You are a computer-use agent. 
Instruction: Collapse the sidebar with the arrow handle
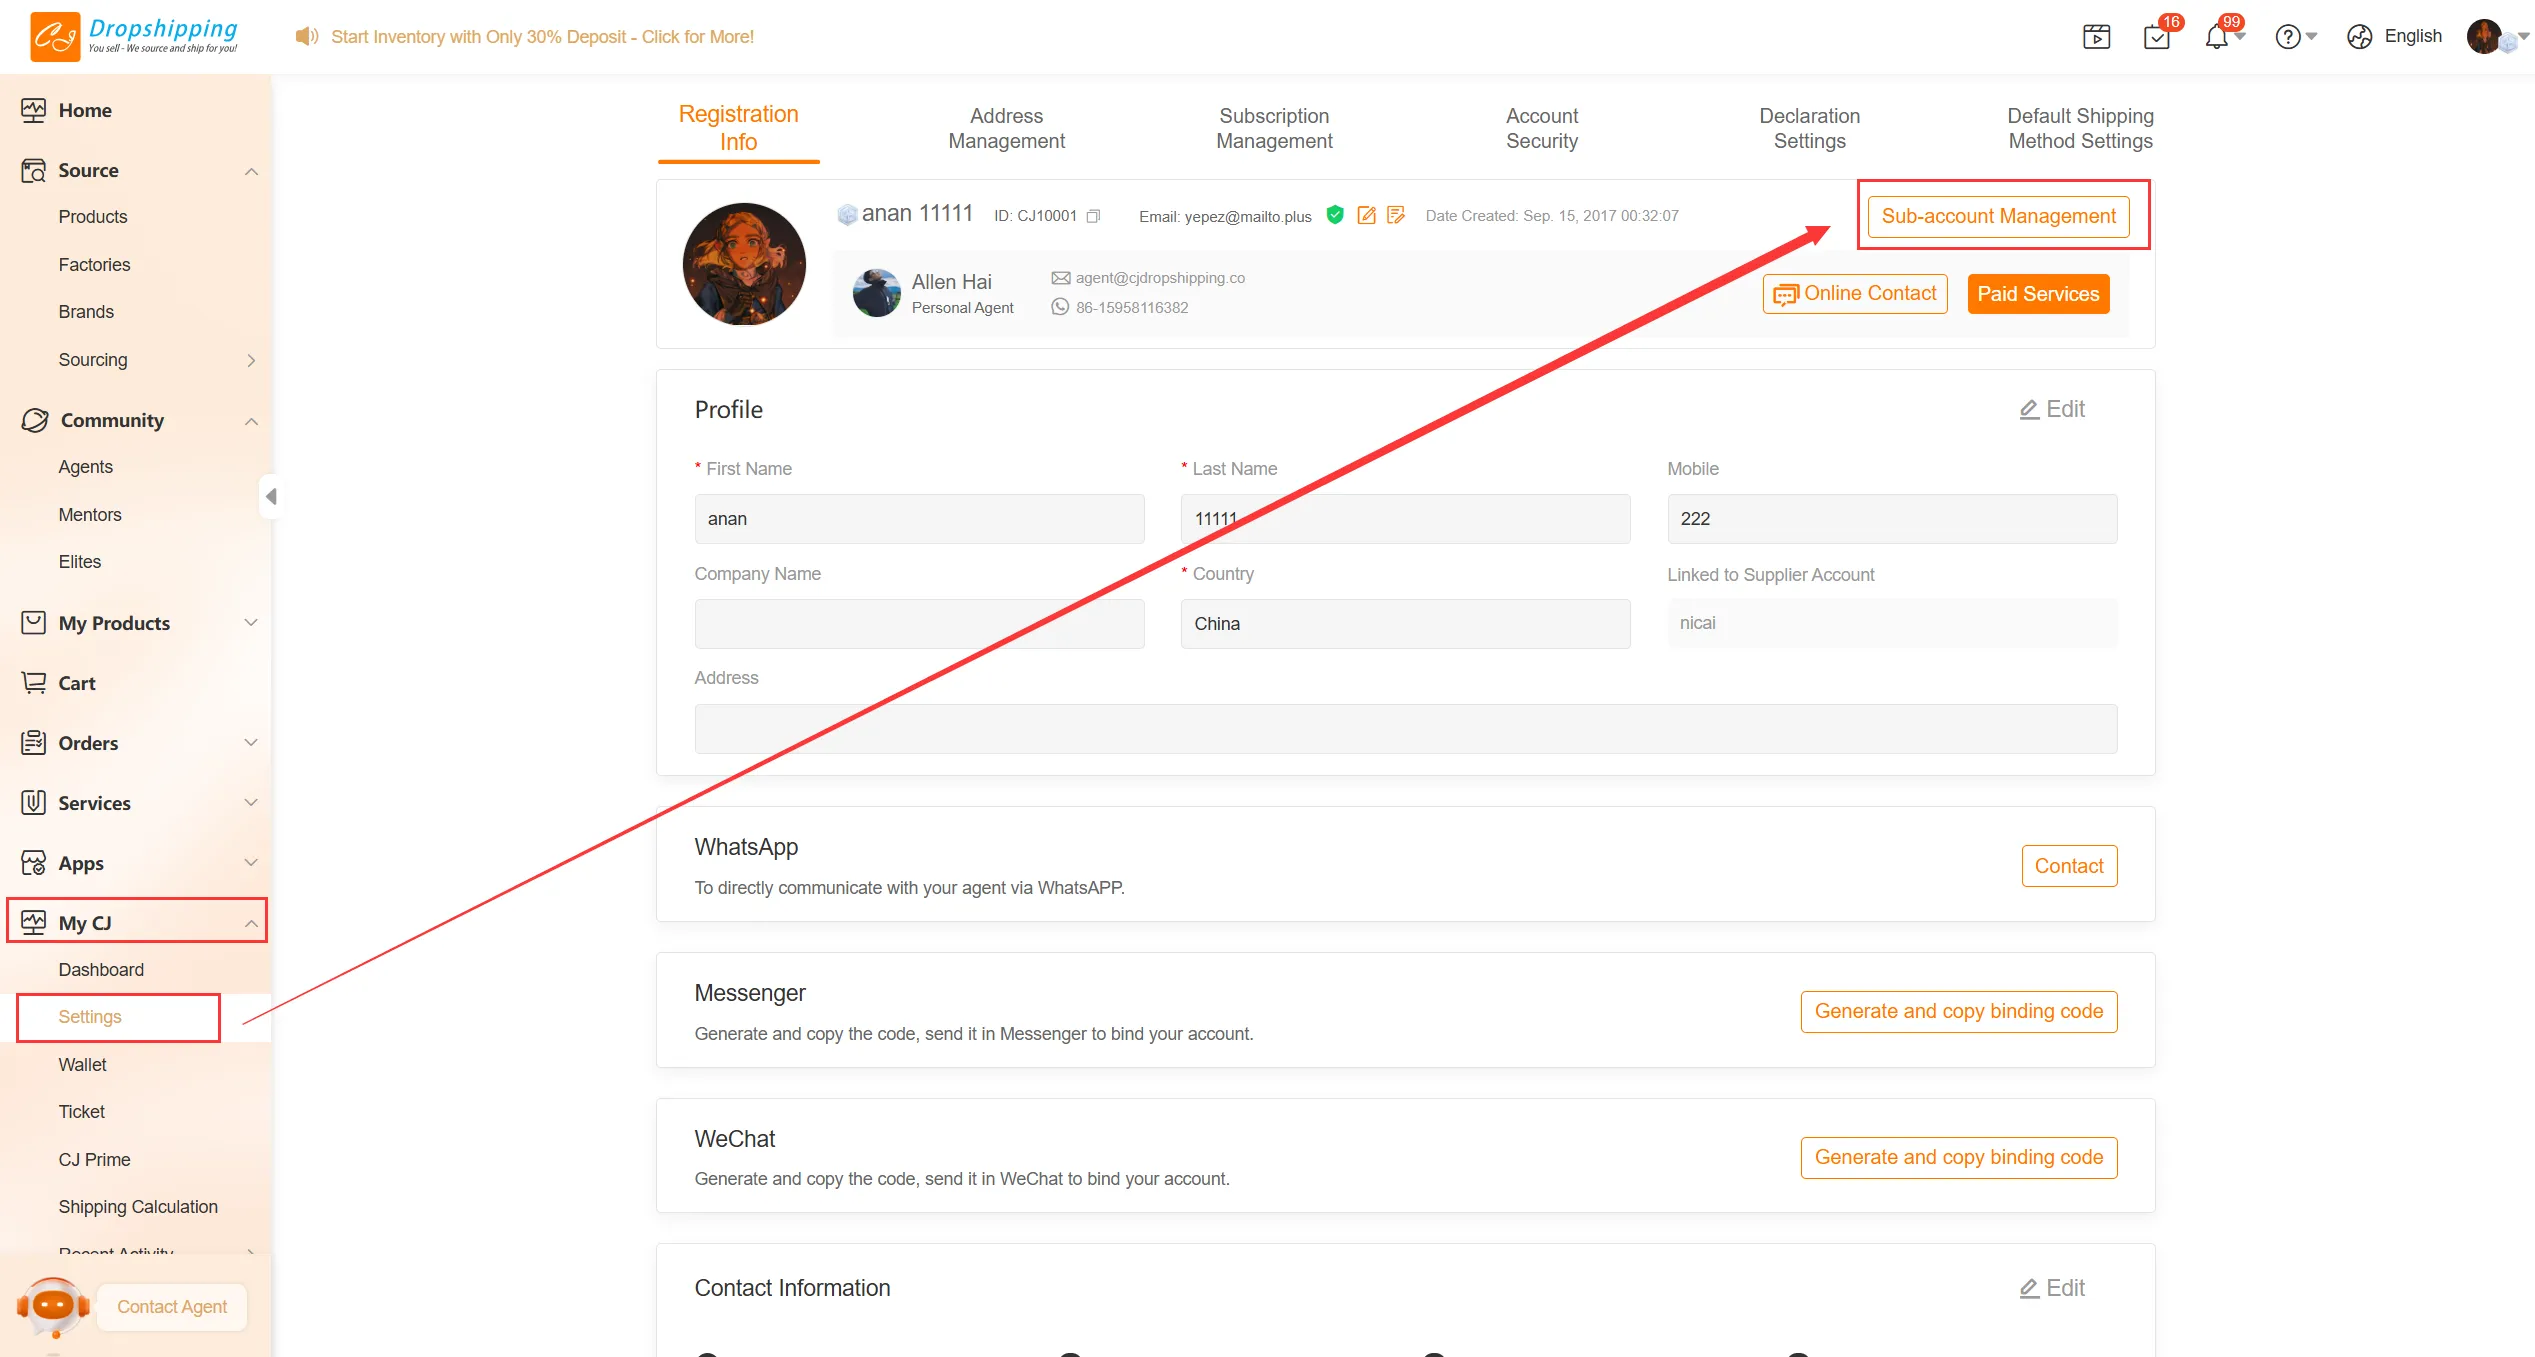tap(270, 496)
